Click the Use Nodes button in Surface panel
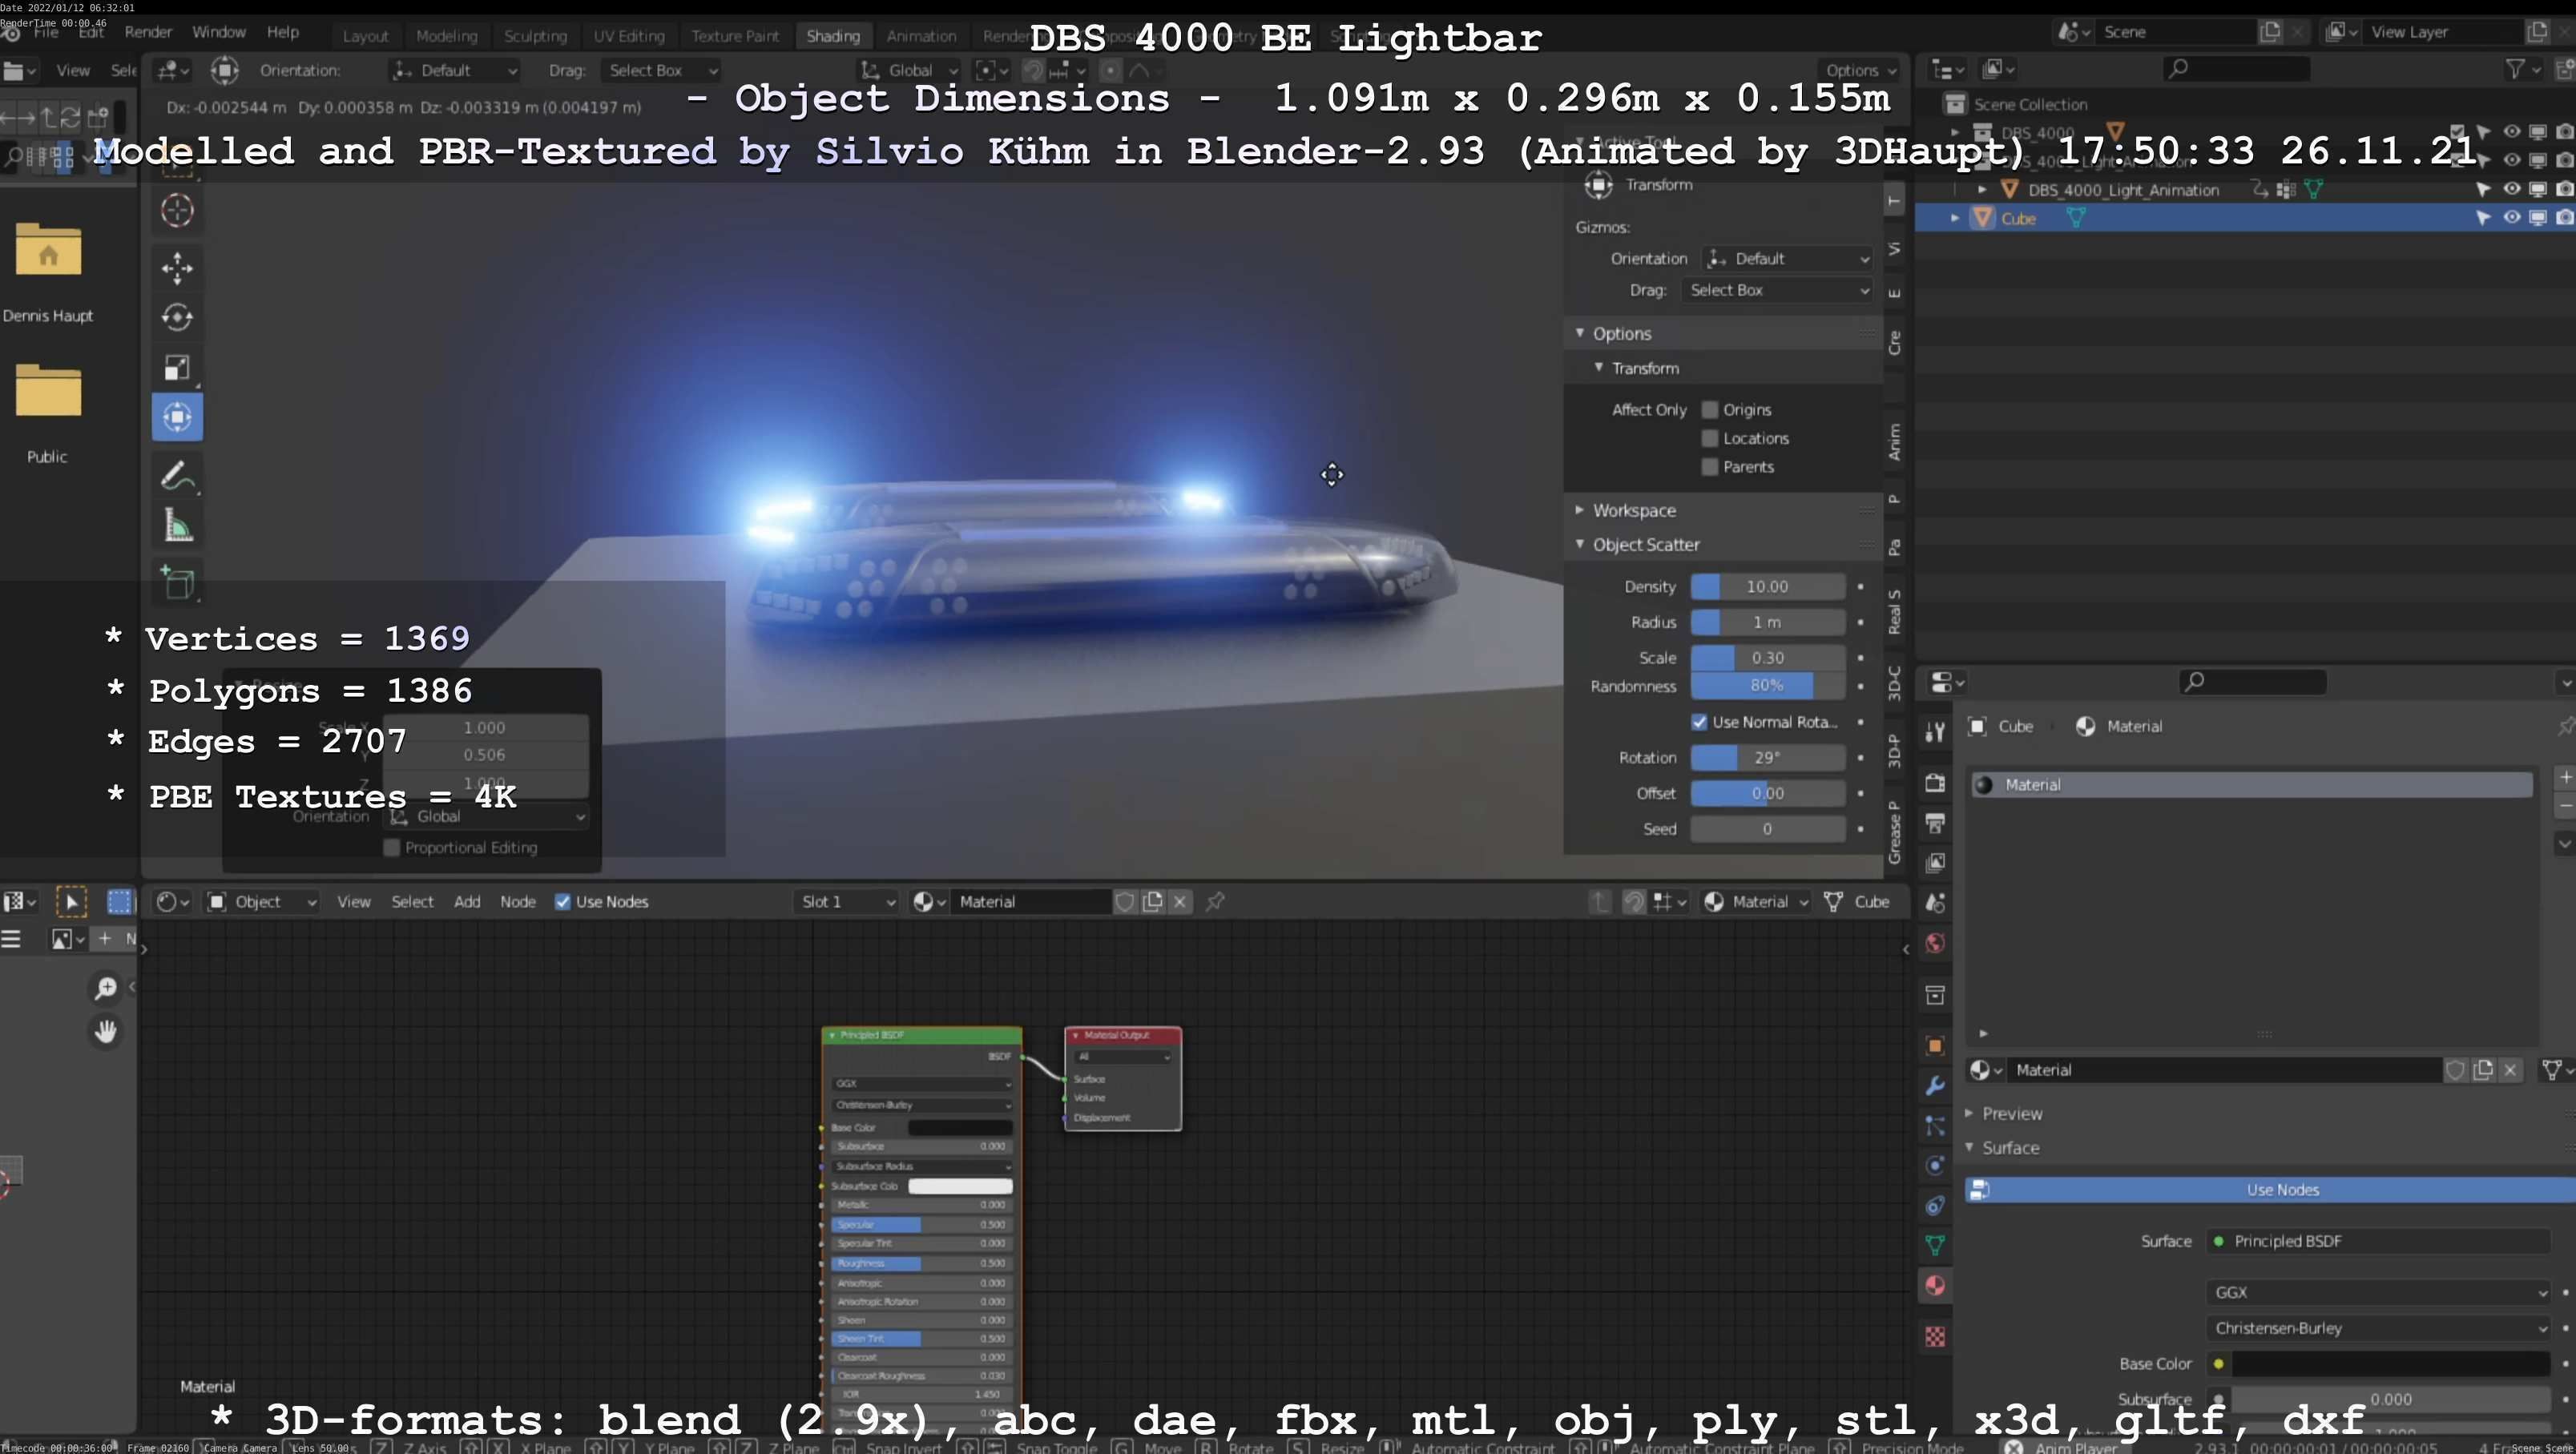The width and height of the screenshot is (2576, 1454). pos(2270,1190)
